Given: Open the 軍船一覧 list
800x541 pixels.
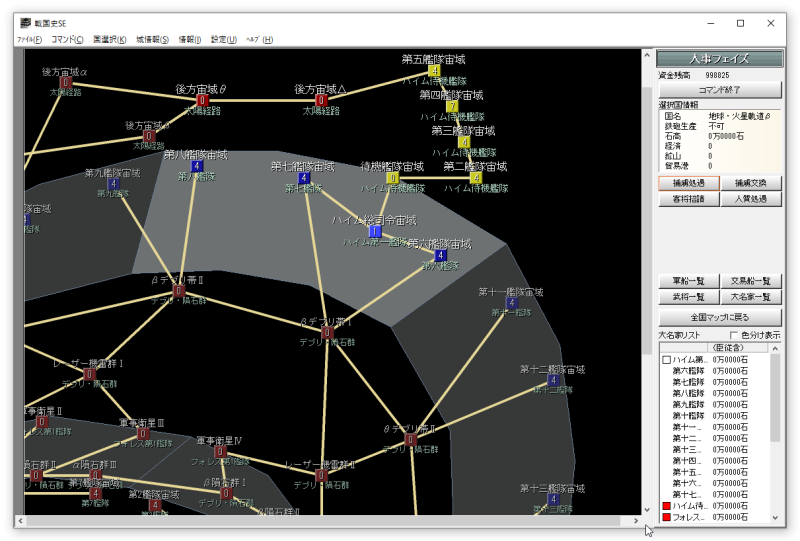Looking at the screenshot, I should (689, 281).
